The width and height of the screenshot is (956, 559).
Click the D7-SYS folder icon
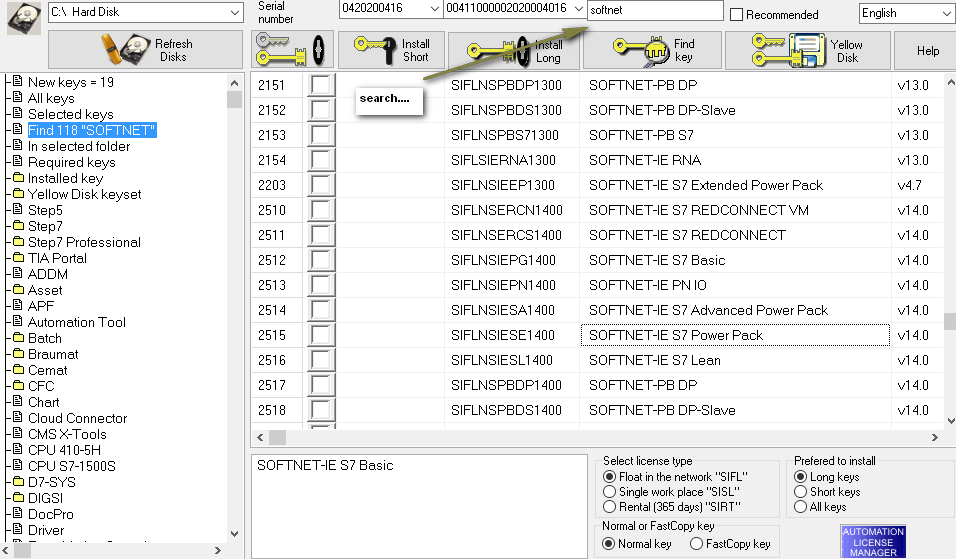18,481
